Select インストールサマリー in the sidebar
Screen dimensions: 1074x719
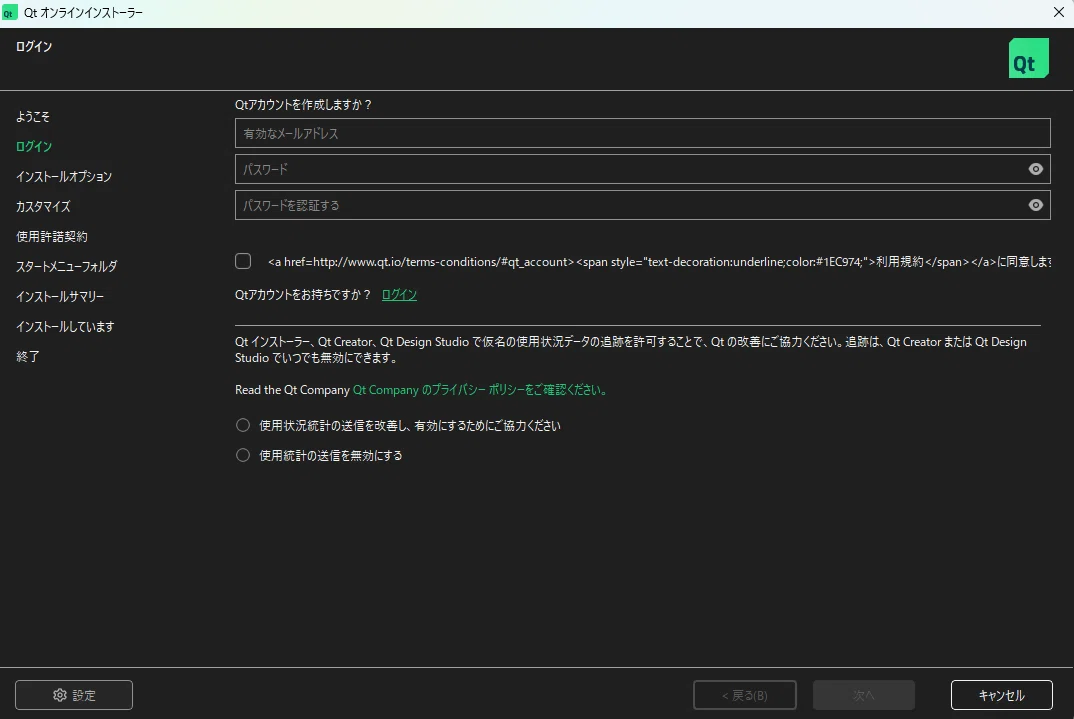60,297
